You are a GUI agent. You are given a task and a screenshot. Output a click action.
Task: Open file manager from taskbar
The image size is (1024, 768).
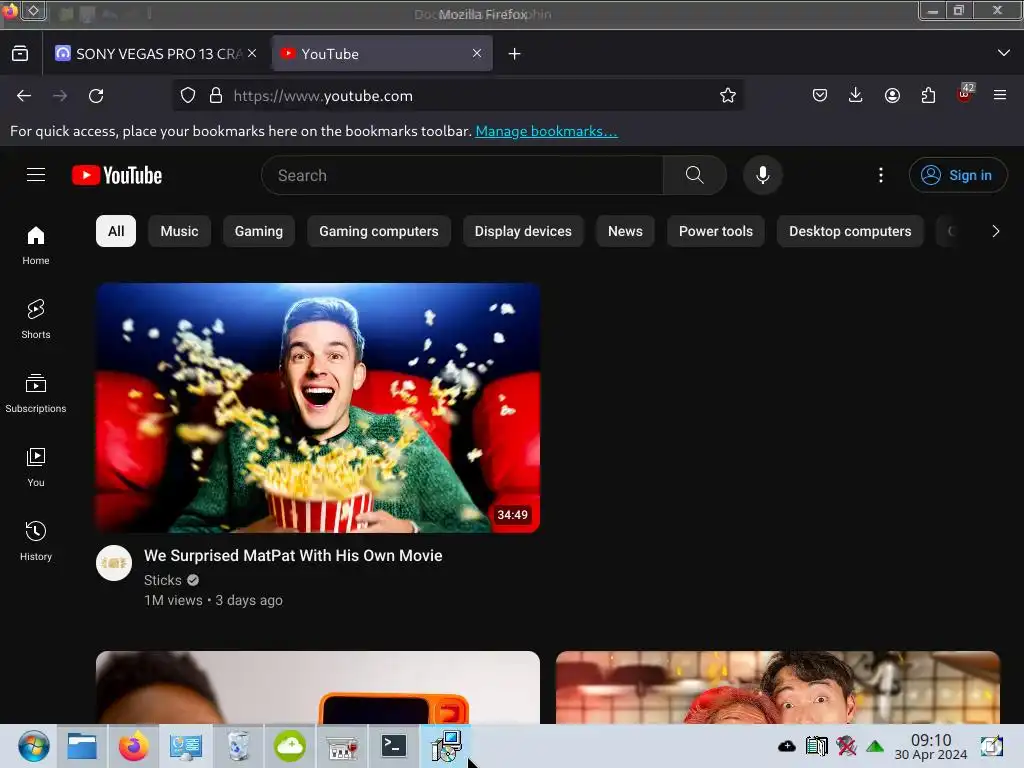tap(82, 746)
